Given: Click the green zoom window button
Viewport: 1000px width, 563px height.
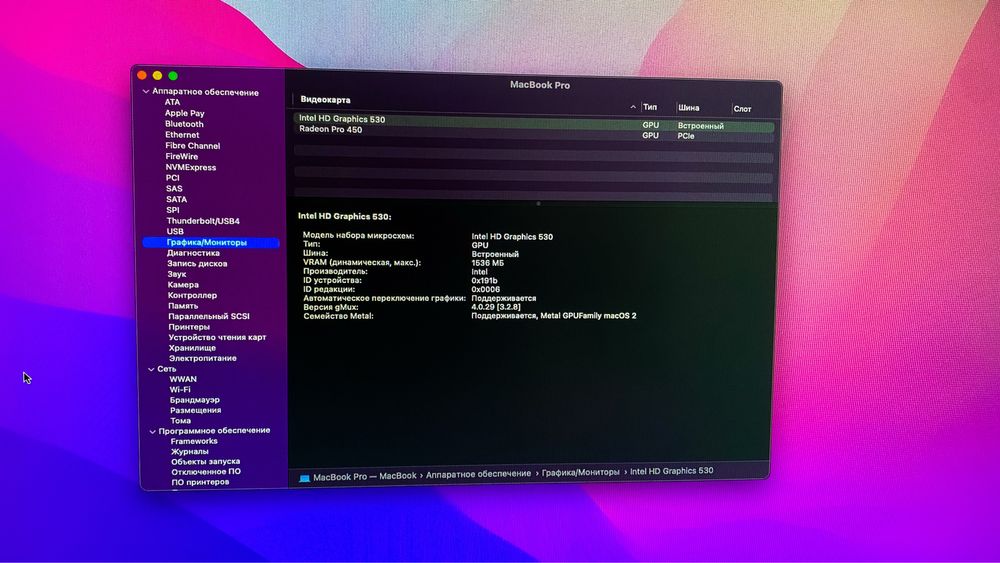Looking at the screenshot, I should pos(173,76).
